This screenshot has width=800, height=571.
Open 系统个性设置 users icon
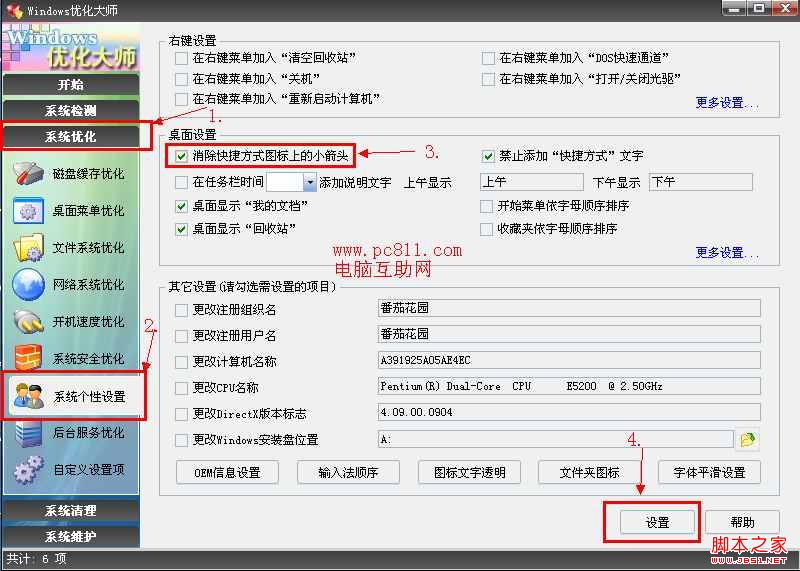click(29, 396)
